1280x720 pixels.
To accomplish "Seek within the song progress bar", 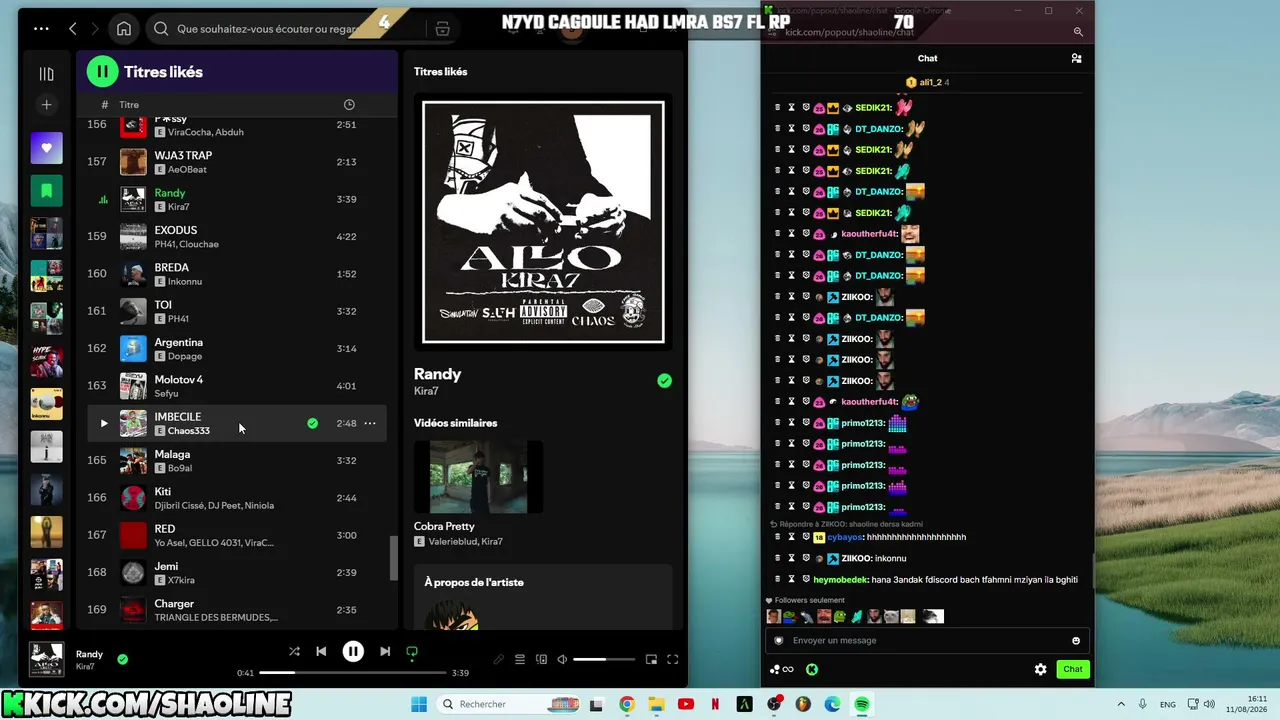I will click(352, 673).
